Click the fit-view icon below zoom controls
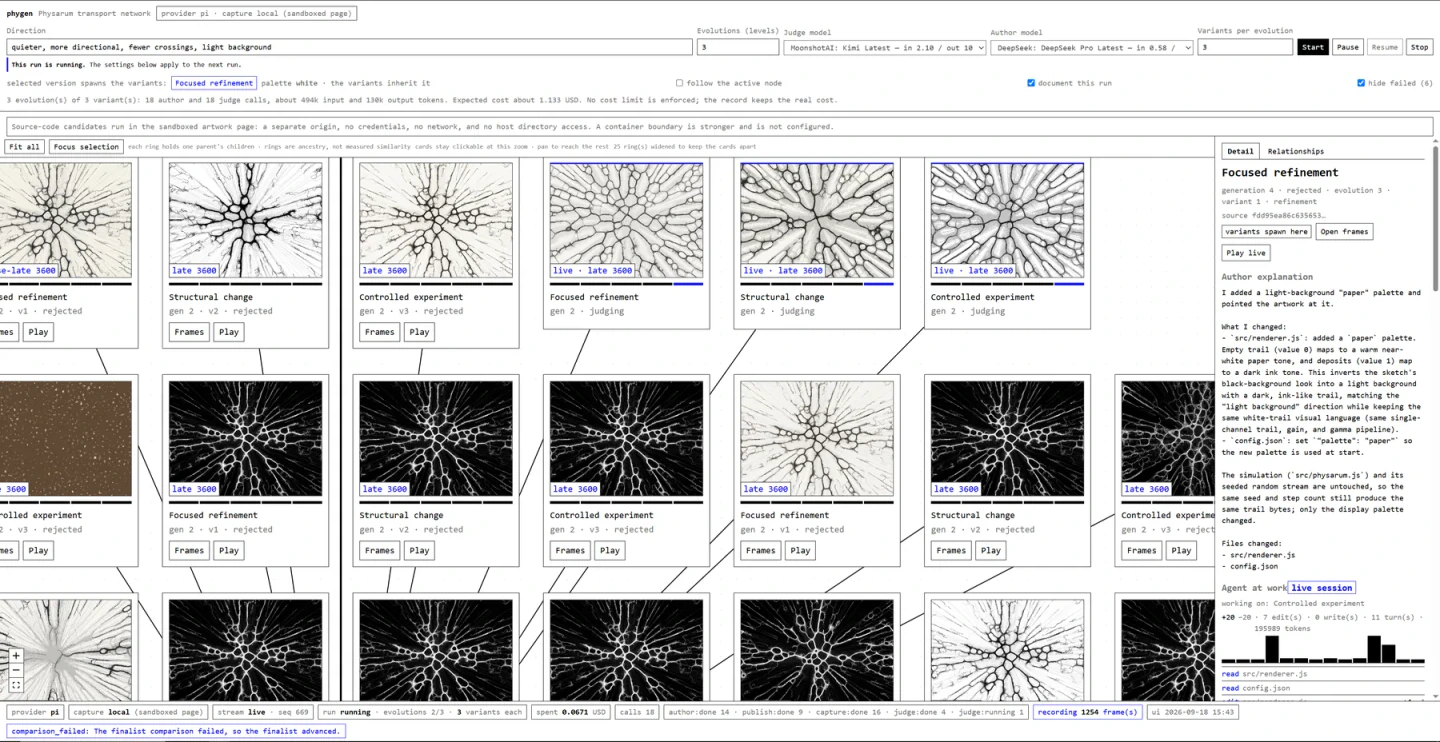The image size is (1440, 742). point(16,685)
